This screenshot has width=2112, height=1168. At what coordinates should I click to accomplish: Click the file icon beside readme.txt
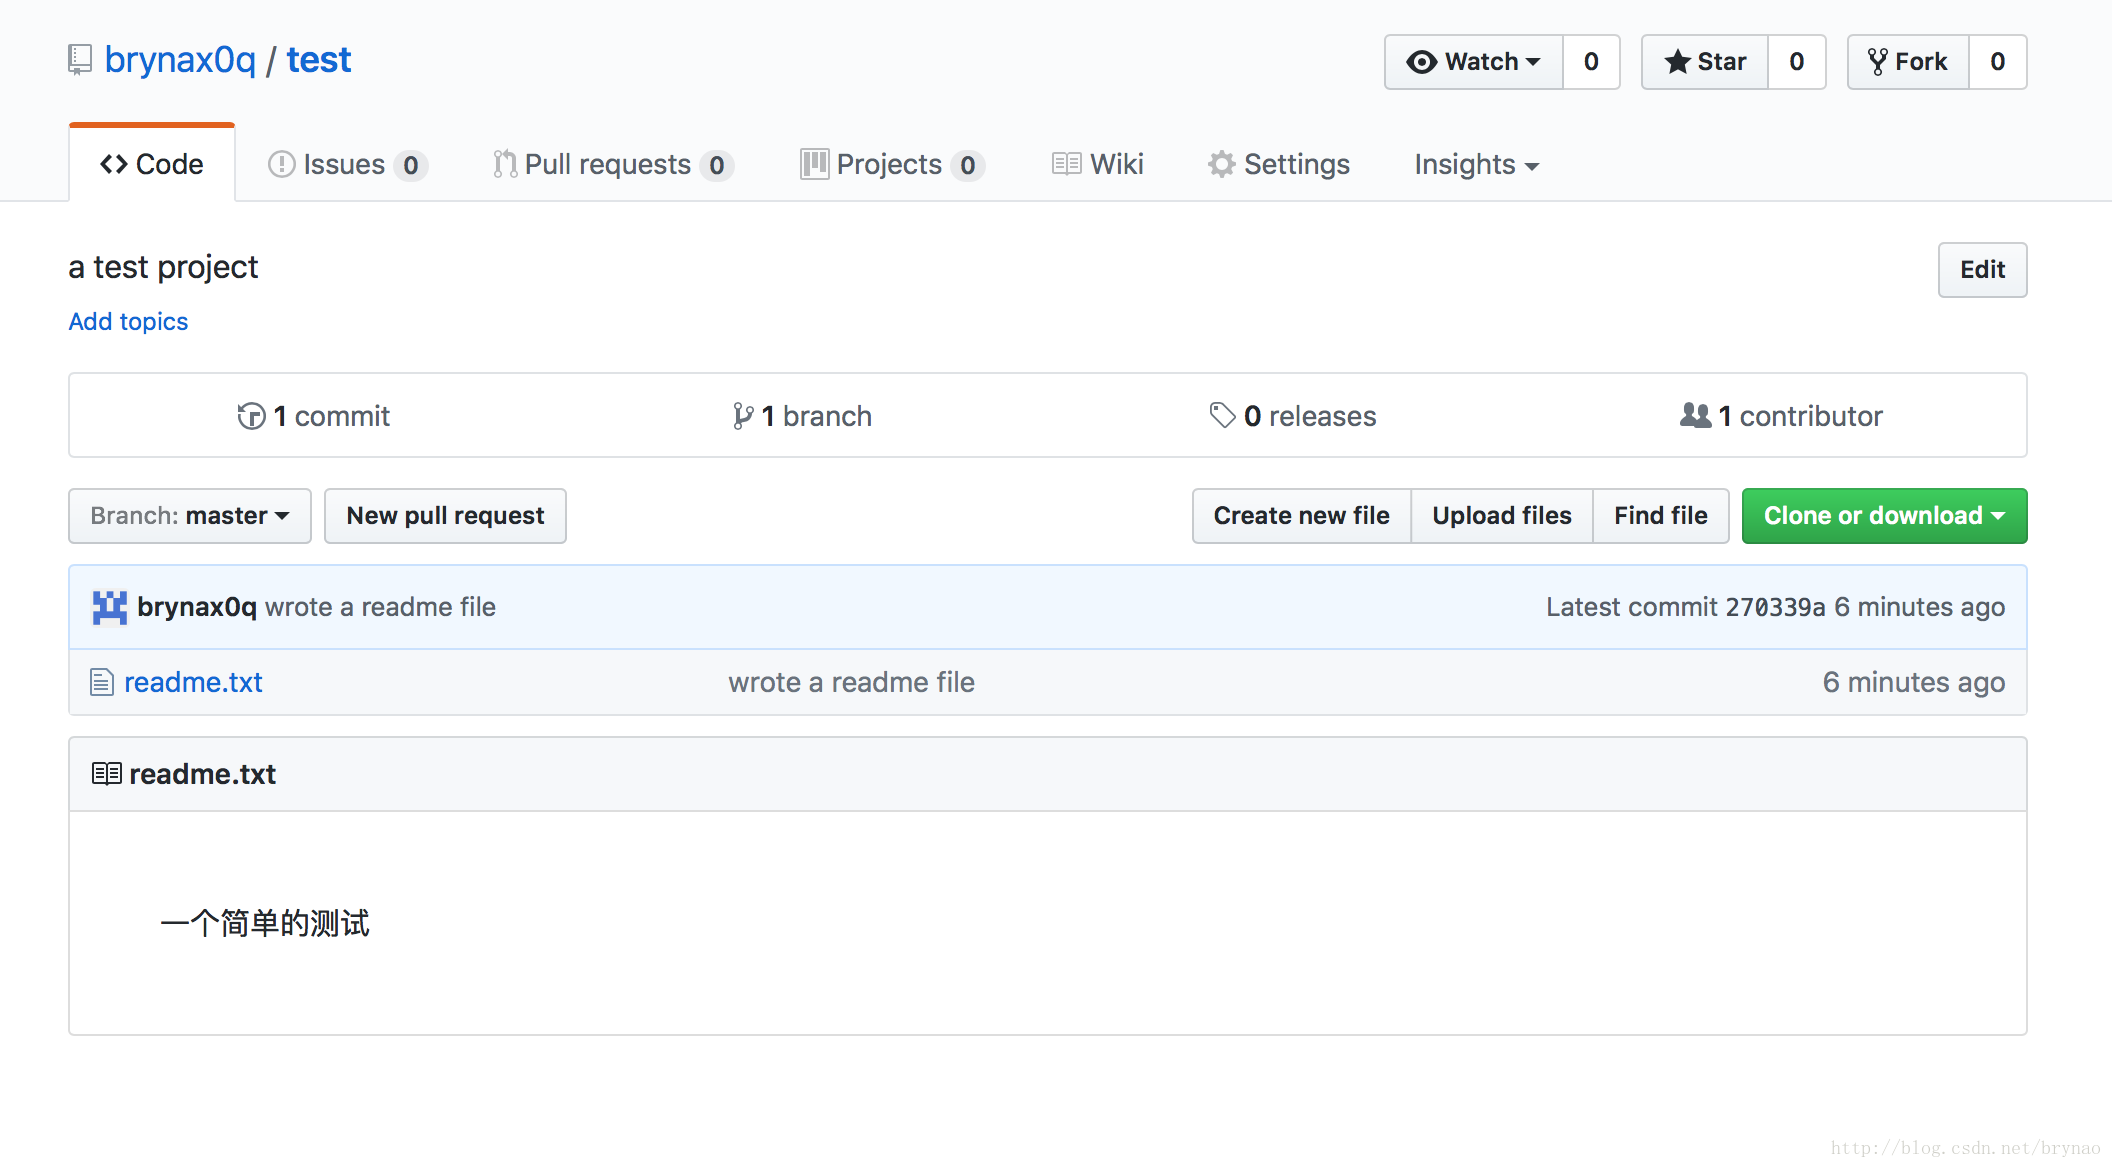click(101, 682)
